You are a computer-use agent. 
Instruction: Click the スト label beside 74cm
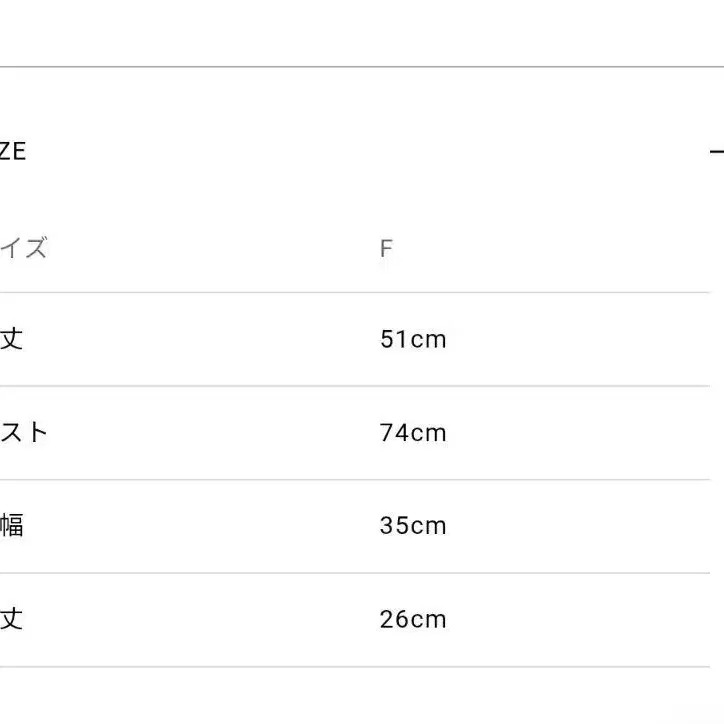tap(24, 433)
